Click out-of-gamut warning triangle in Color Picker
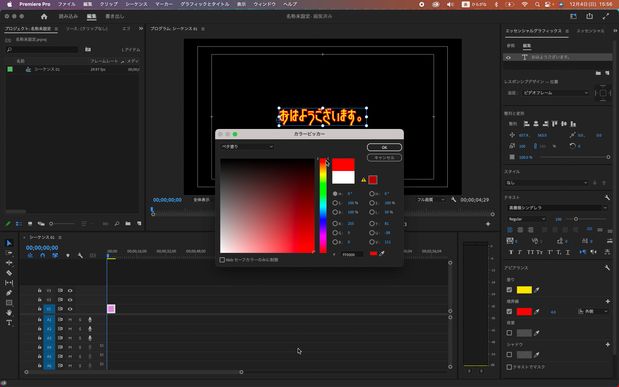Viewport: 619px width, 387px height. 364,180
